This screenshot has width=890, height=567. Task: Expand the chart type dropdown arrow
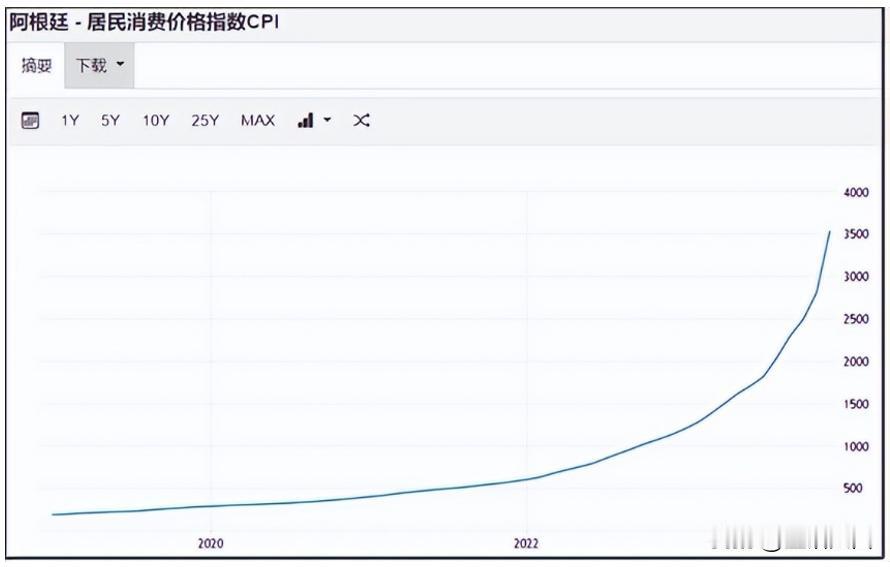pyautogui.click(x=327, y=120)
